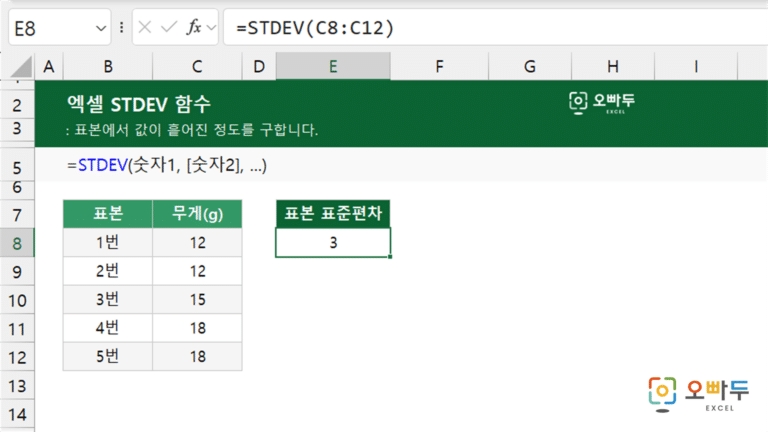The width and height of the screenshot is (768, 432).
Task: Select row 2 header
Action: [17, 105]
